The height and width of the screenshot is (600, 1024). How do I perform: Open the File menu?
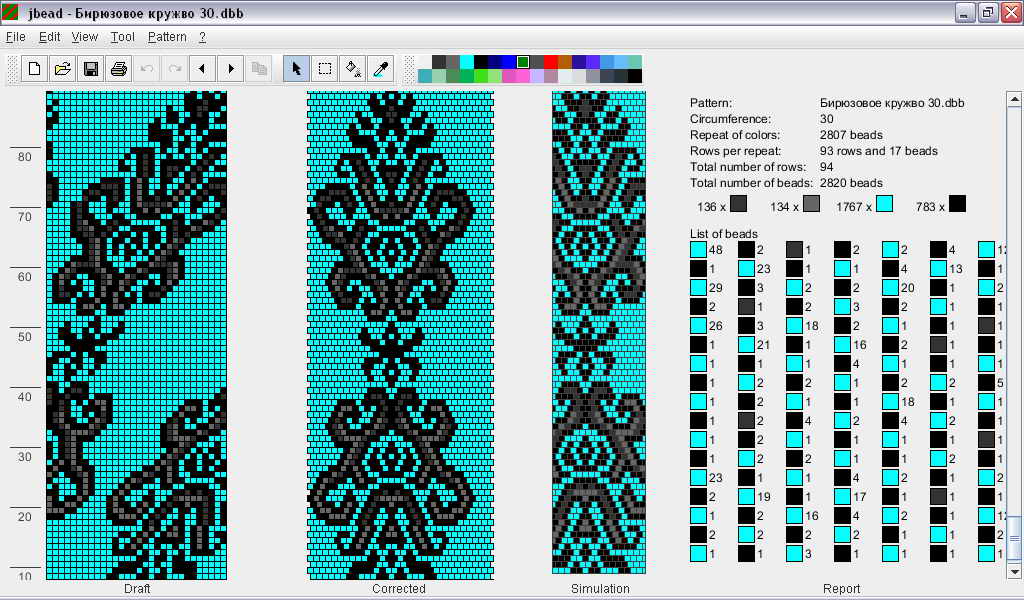16,37
